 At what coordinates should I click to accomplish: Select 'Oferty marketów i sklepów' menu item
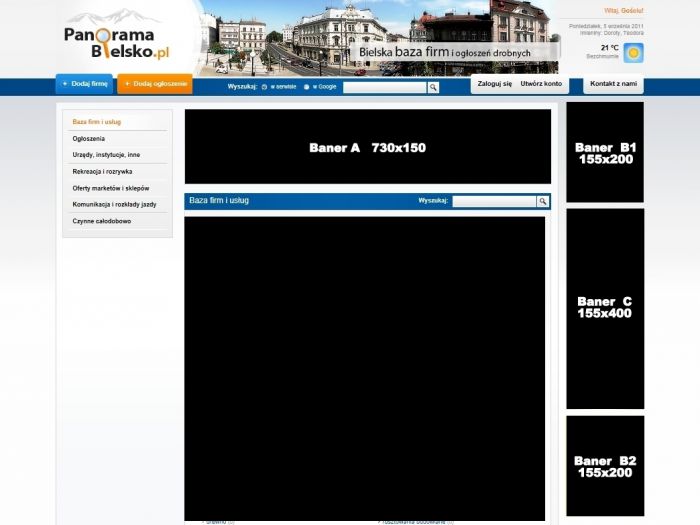(x=110, y=187)
